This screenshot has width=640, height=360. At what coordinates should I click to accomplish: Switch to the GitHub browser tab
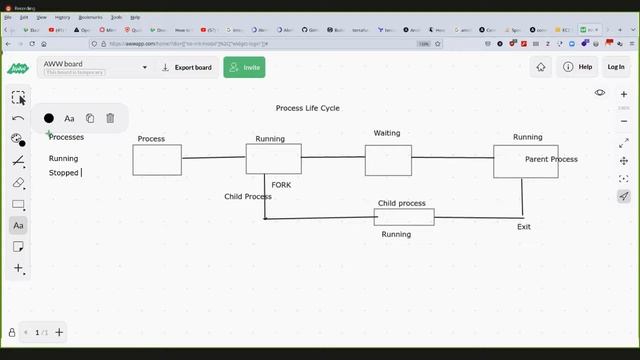(309, 30)
